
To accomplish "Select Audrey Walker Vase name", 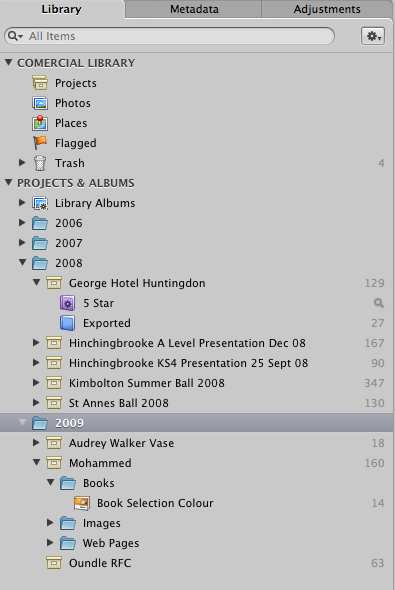I will 122,443.
